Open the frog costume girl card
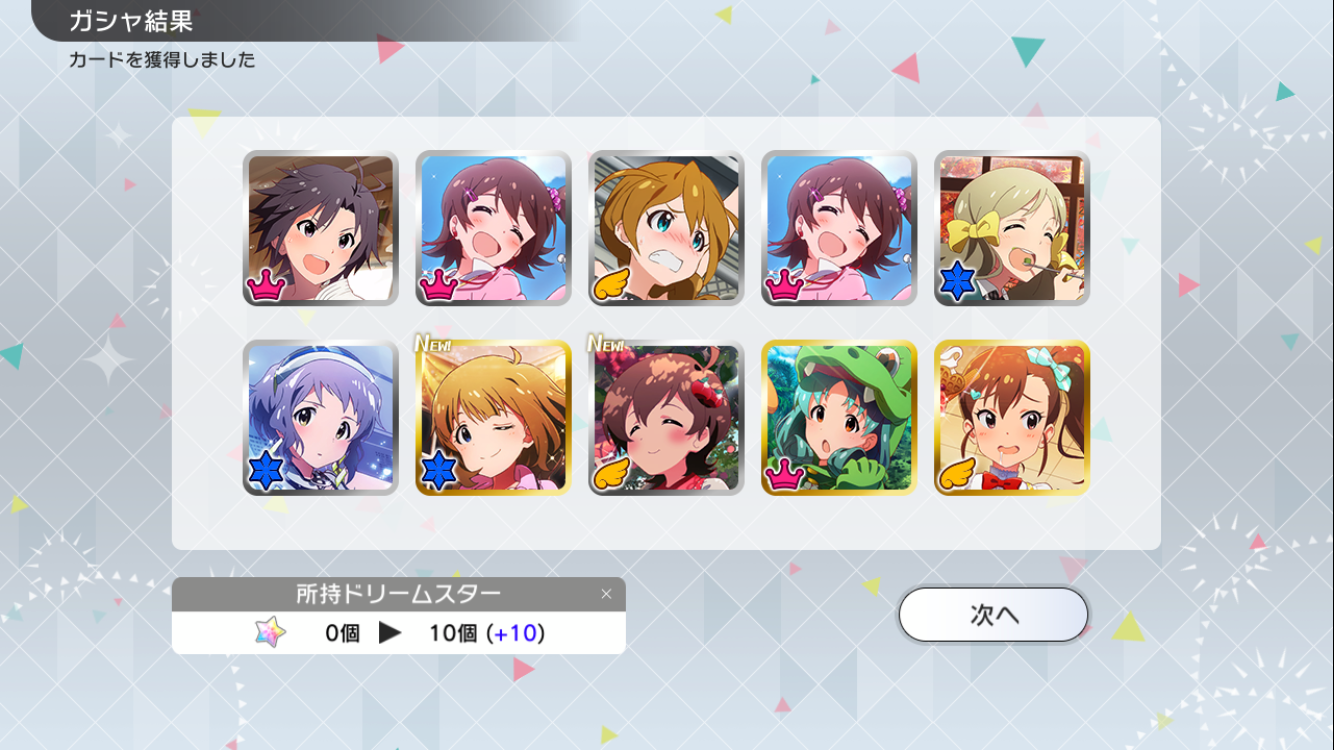Image resolution: width=1334 pixels, height=750 pixels. (x=839, y=417)
